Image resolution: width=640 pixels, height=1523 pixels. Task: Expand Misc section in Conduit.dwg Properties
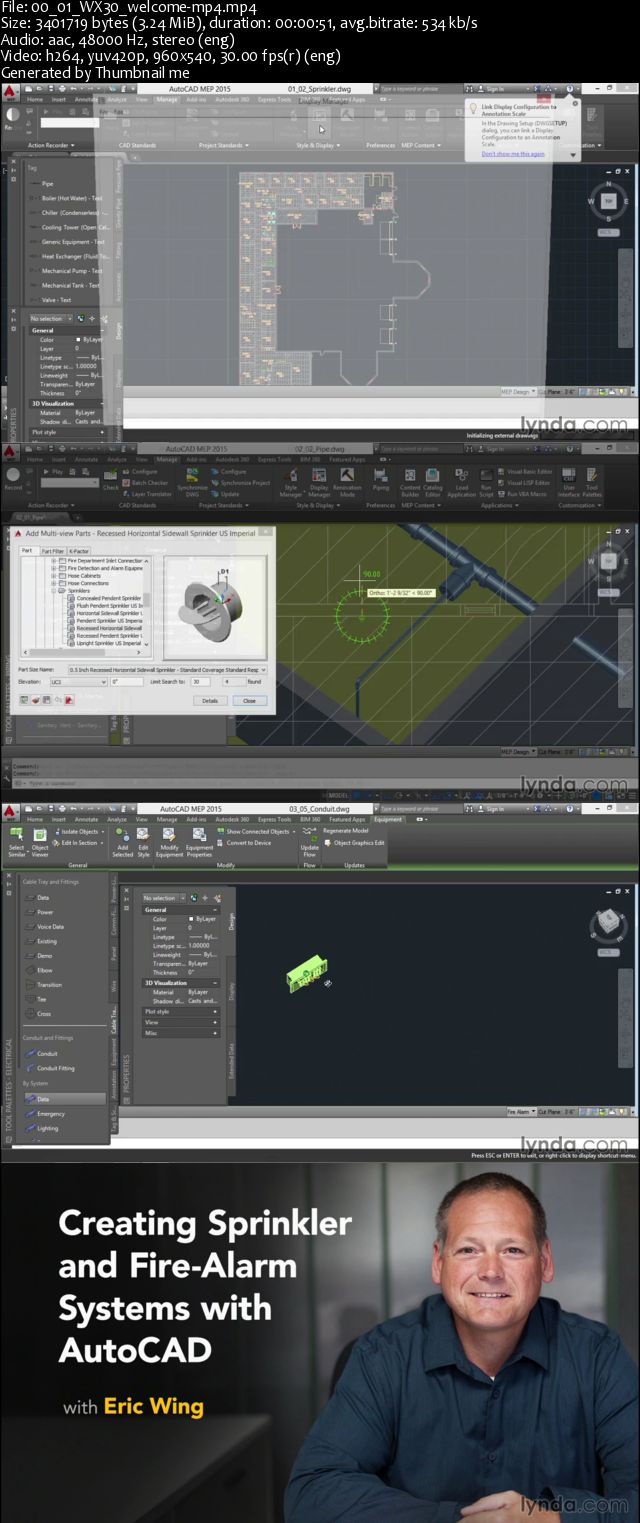pos(181,1033)
